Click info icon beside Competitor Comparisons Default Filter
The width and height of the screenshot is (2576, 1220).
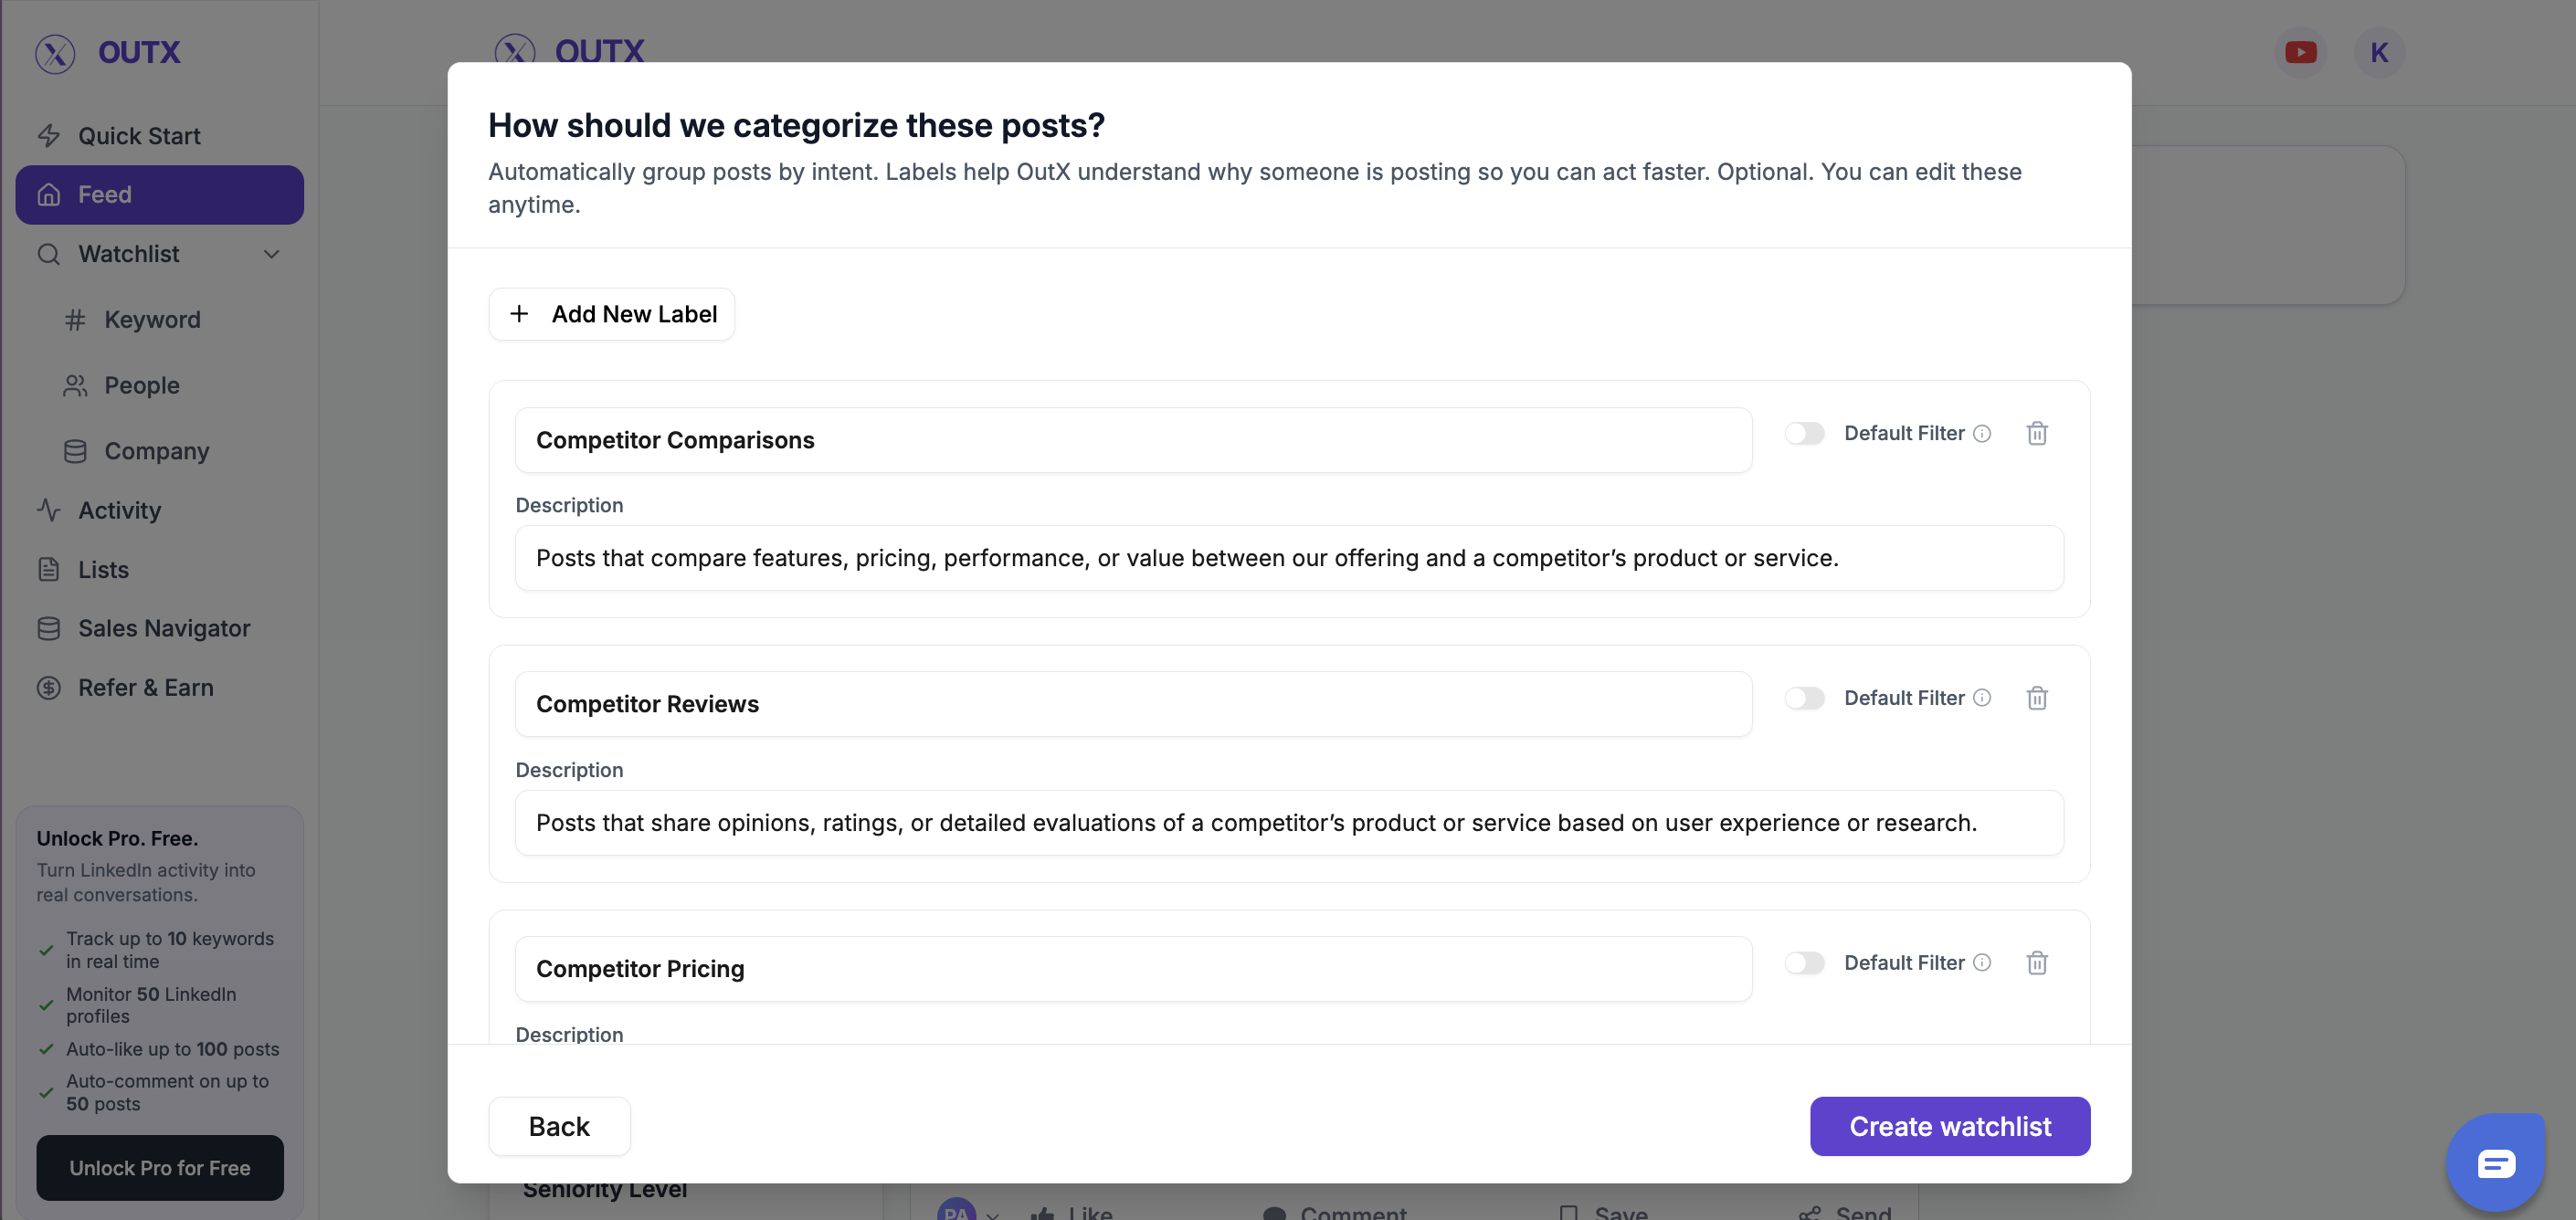[x=1982, y=433]
